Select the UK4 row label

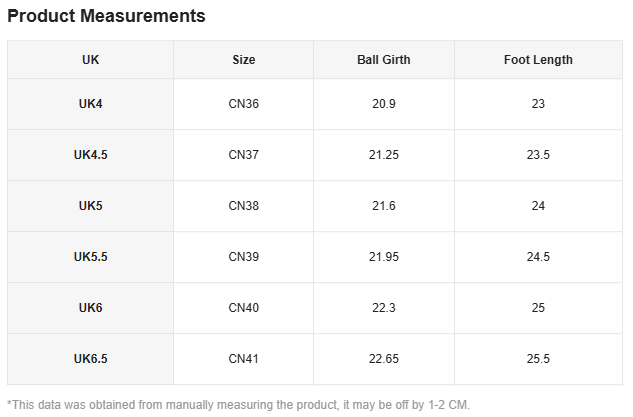(90, 104)
